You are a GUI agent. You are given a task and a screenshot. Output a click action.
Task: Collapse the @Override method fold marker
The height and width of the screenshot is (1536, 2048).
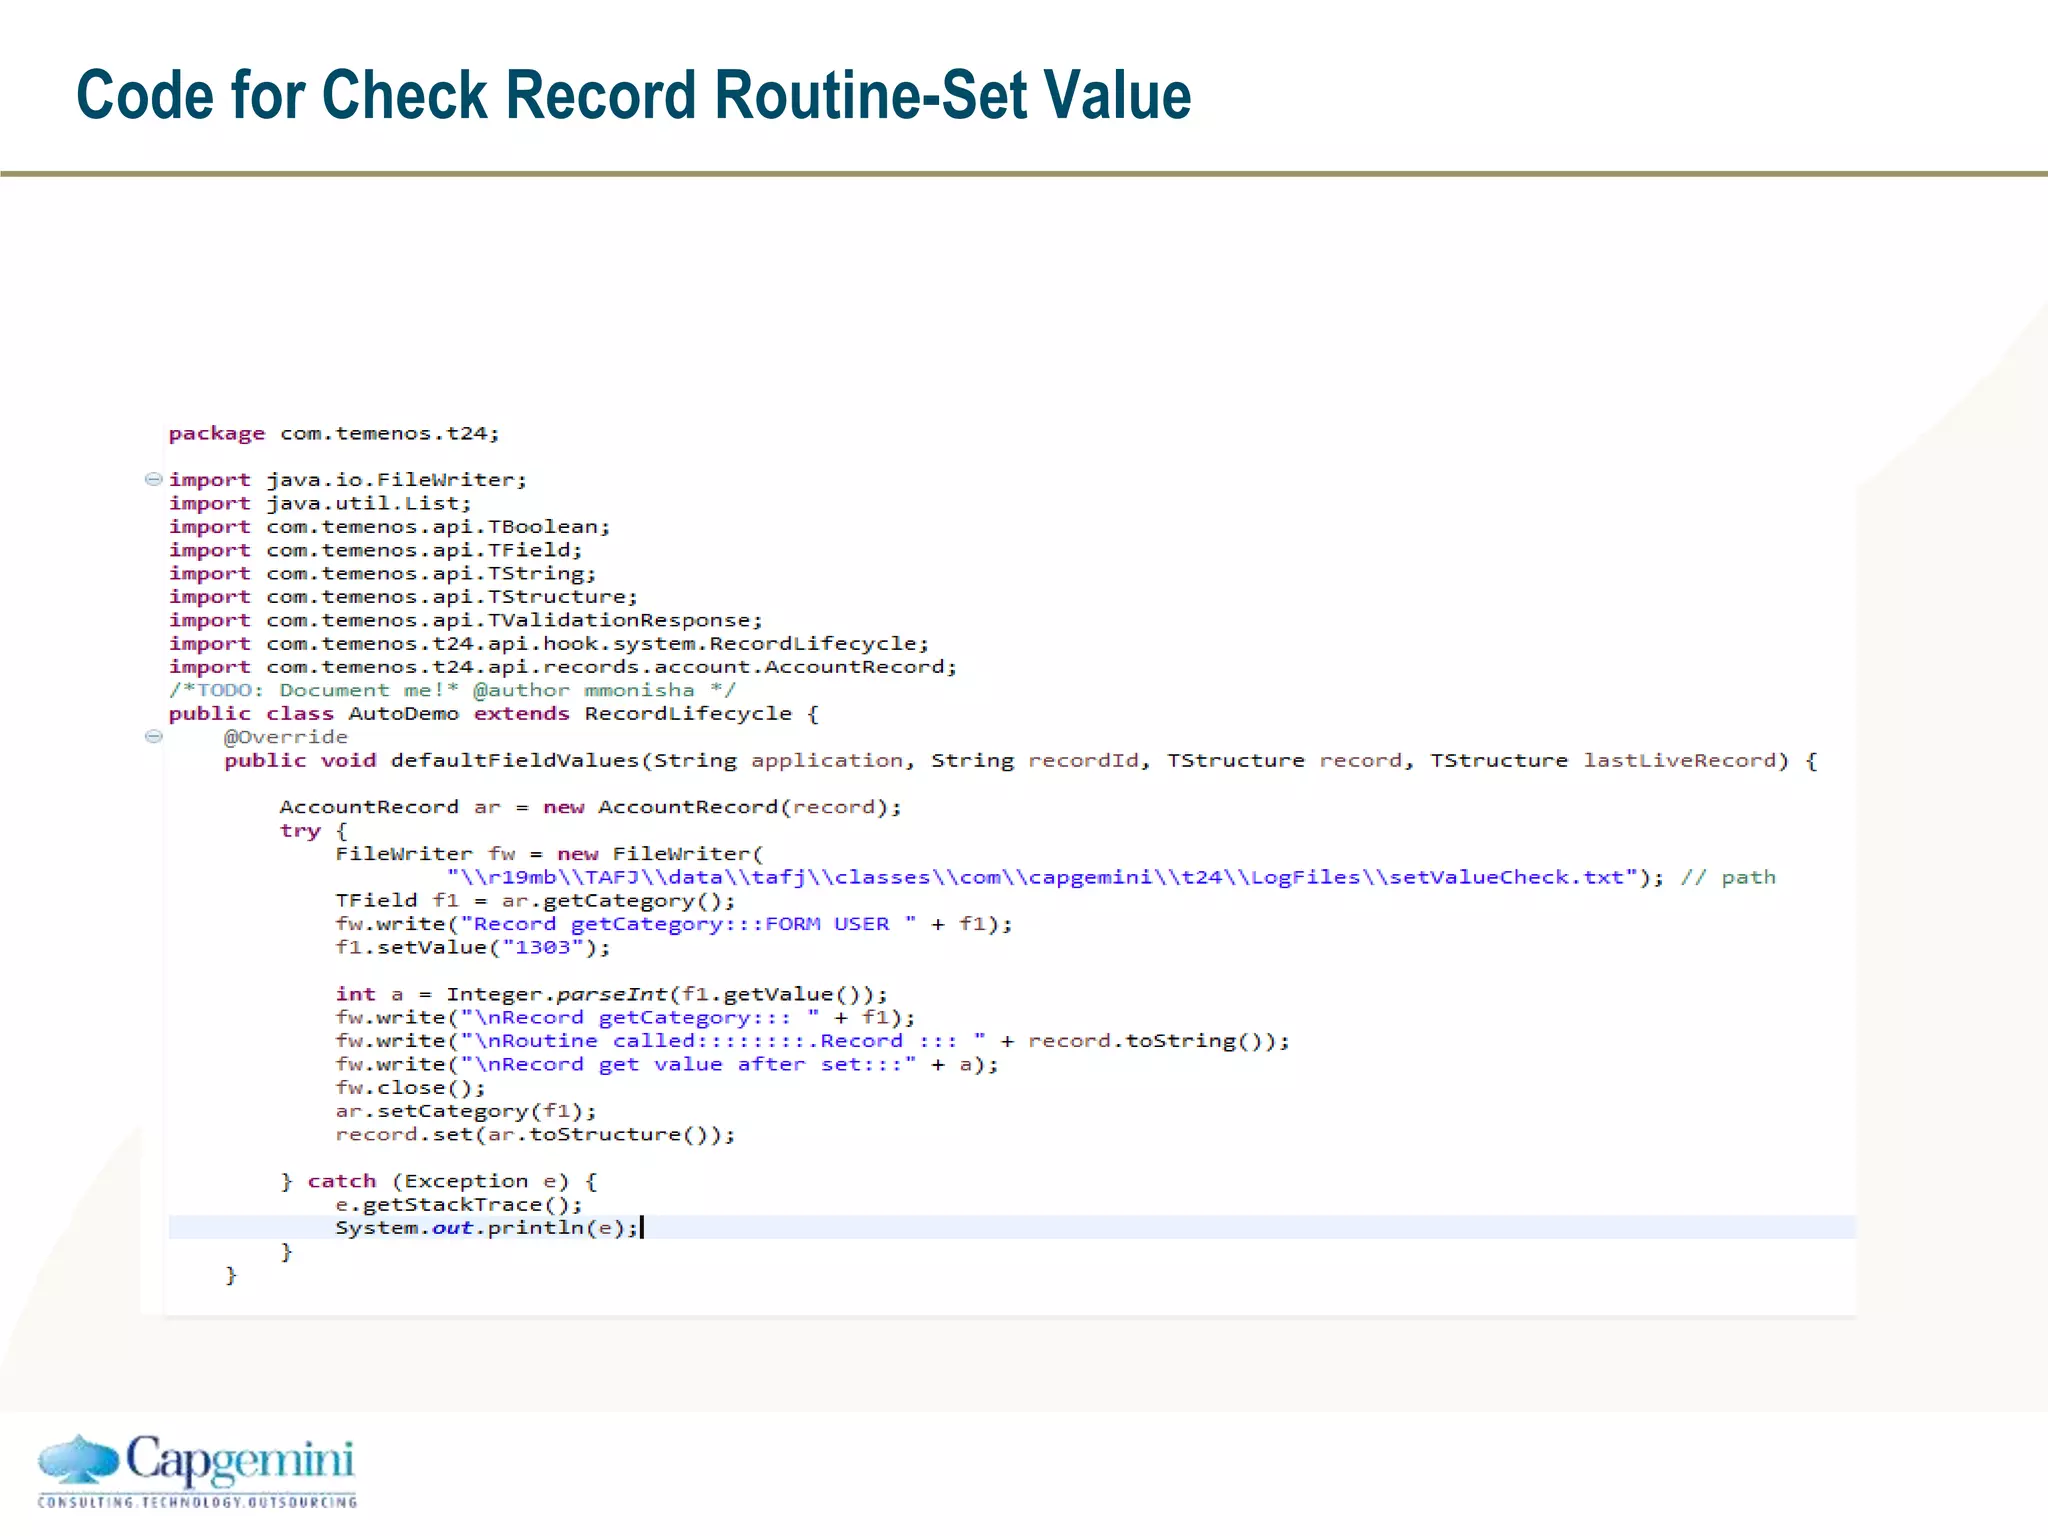153,736
